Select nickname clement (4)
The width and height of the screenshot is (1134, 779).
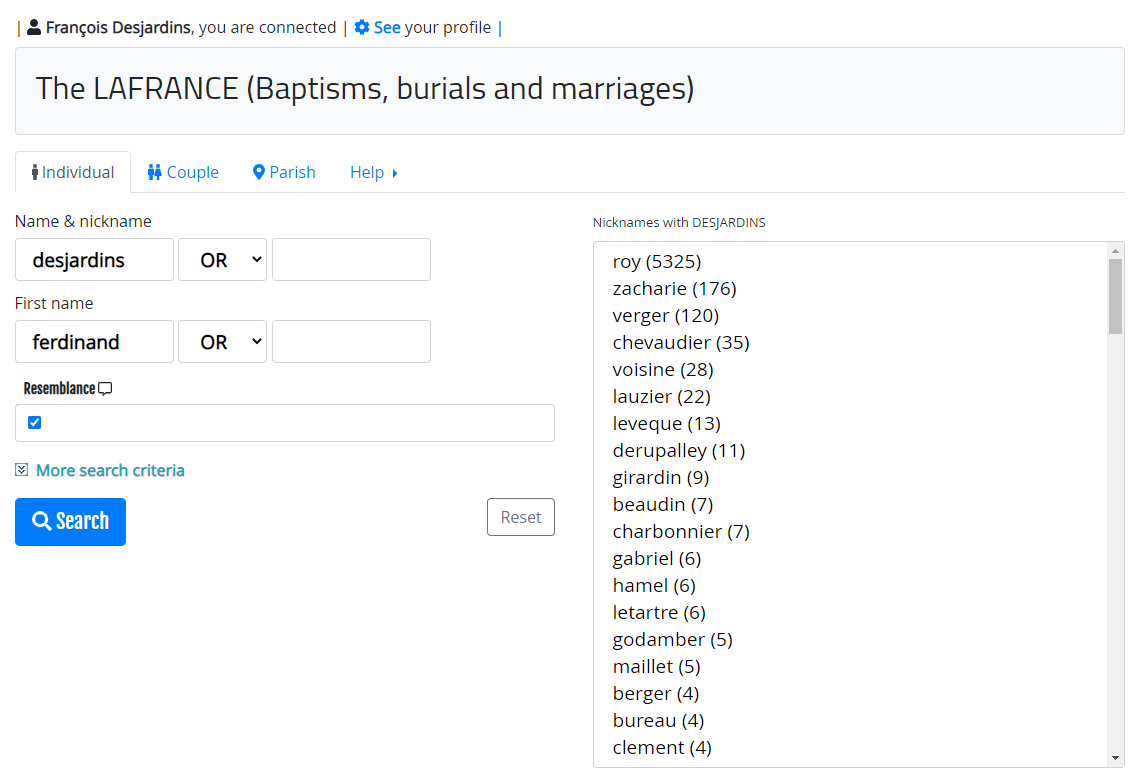[x=662, y=747]
